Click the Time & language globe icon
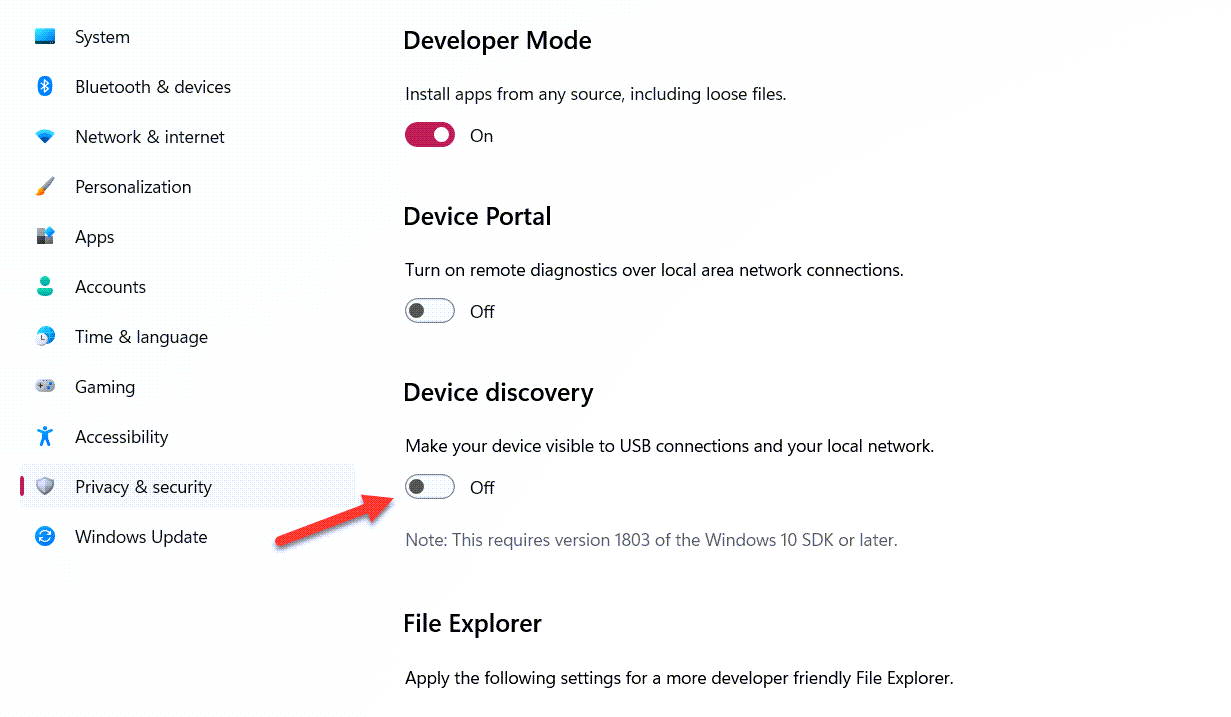The width and height of the screenshot is (1231, 717). (45, 337)
